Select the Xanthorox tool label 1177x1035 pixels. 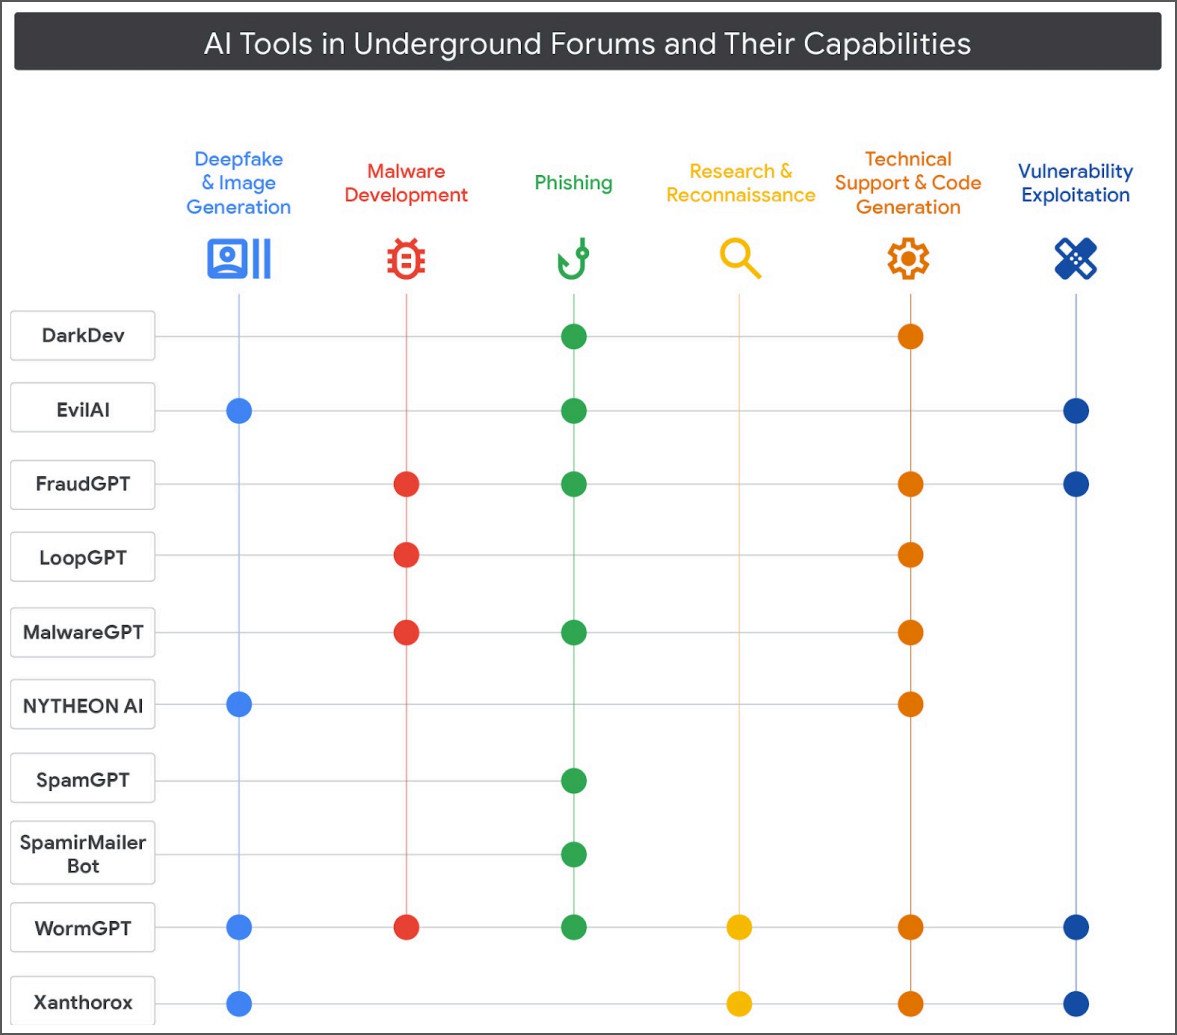click(83, 1002)
